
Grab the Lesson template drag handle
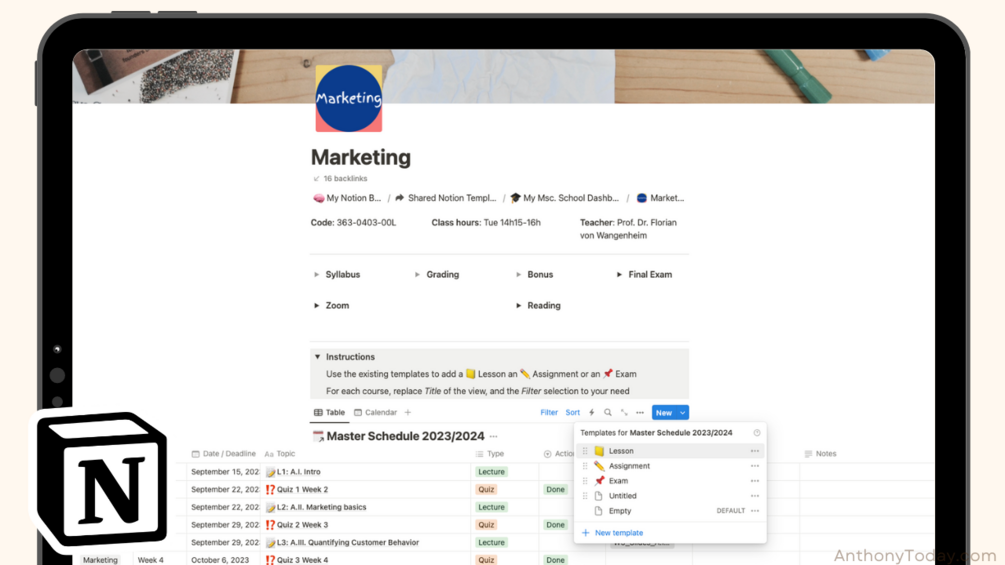[585, 451]
